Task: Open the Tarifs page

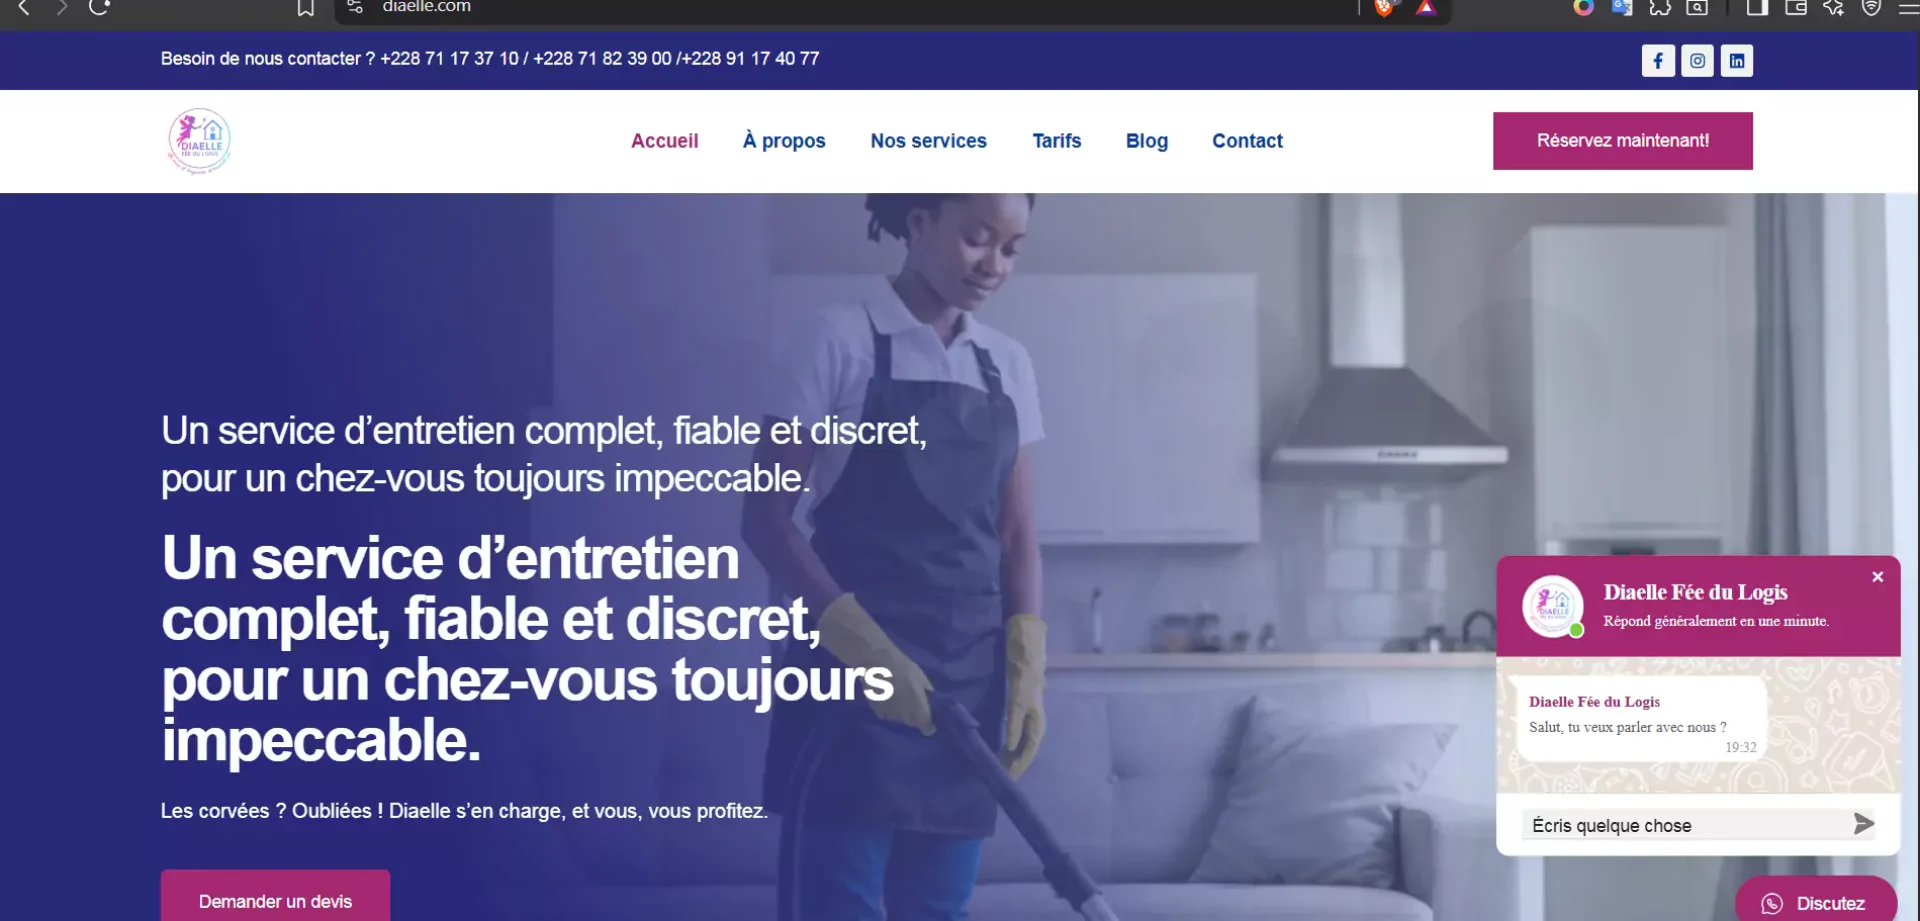Action: click(1057, 141)
